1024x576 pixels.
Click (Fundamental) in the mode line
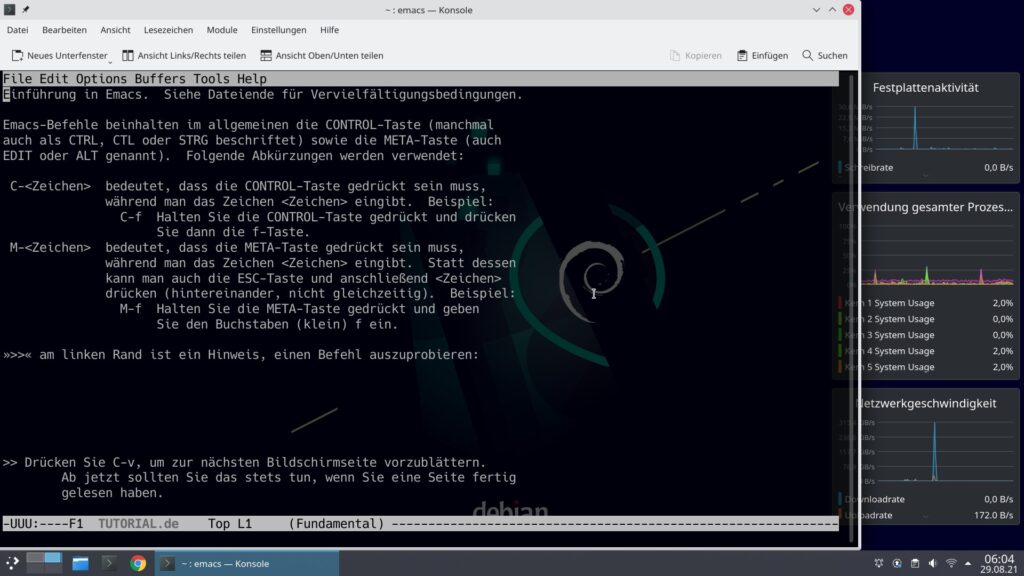click(x=336, y=524)
